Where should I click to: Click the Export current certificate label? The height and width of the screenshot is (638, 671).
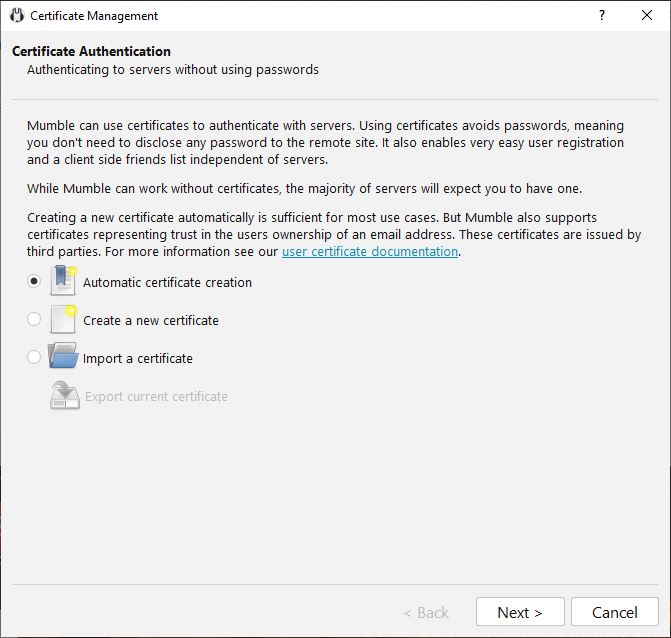point(156,397)
